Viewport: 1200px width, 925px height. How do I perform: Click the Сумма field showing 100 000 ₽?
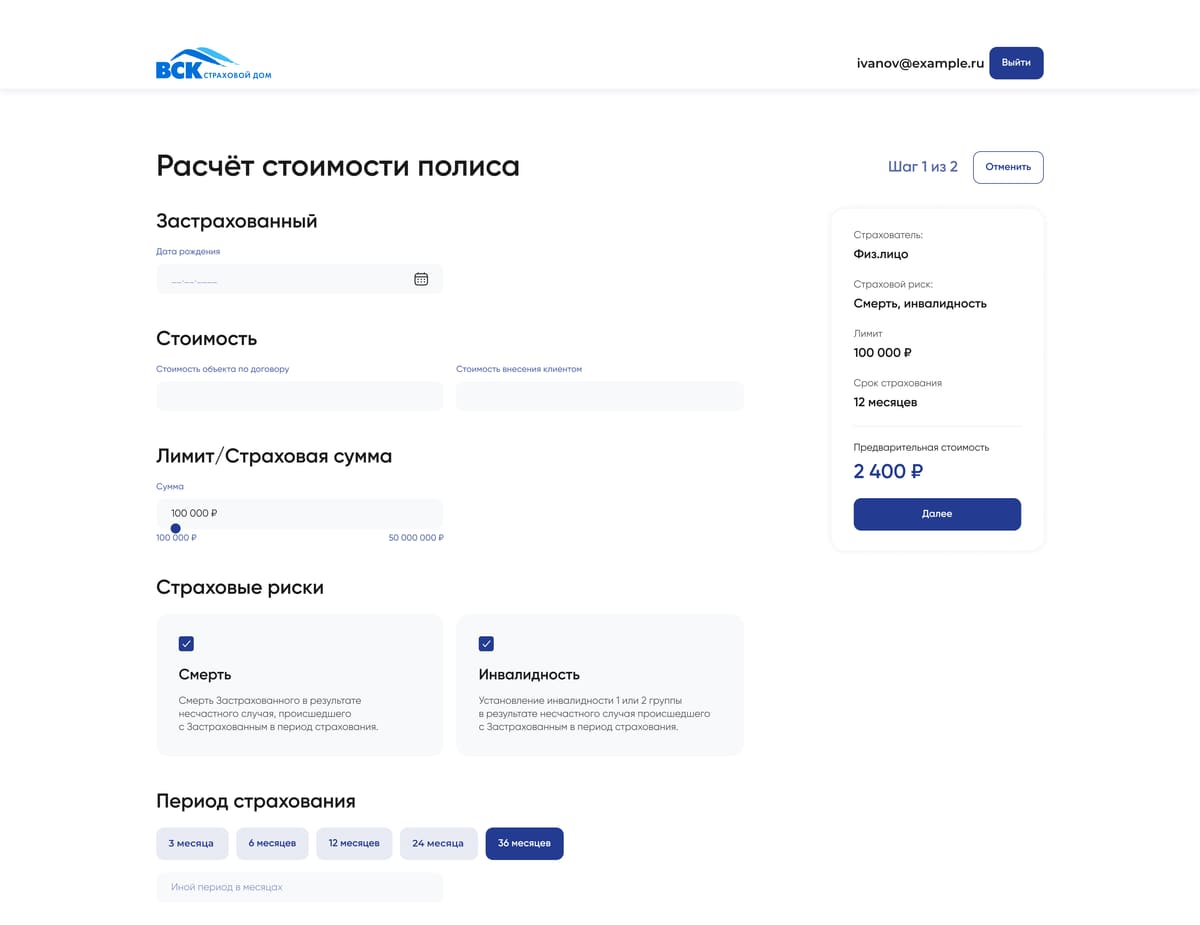point(299,513)
